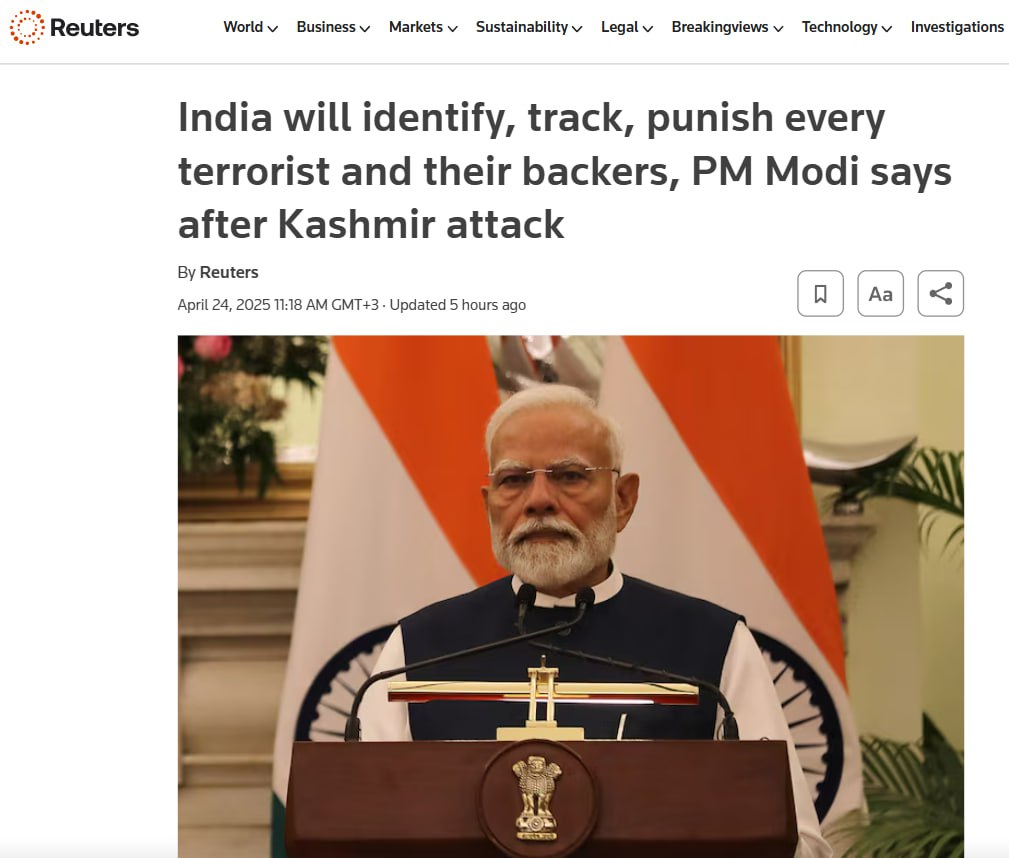Expand the Business dropdown arrow
Viewport: 1009px width, 858px height.
pos(365,28)
